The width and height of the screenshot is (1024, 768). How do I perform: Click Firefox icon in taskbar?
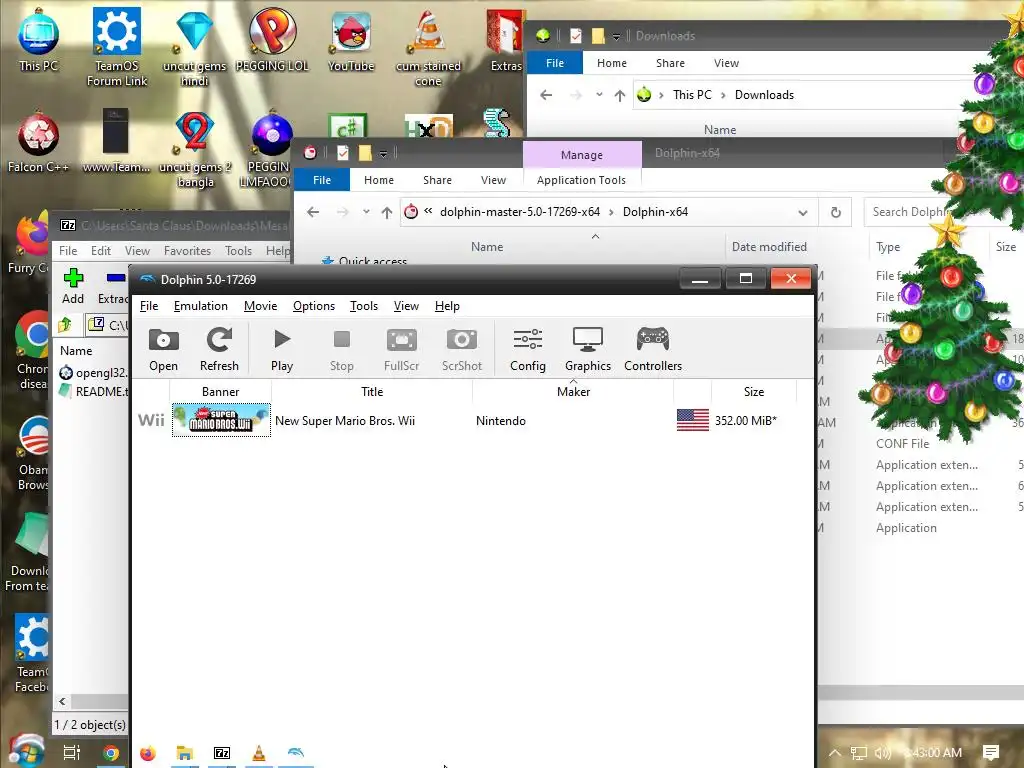click(148, 754)
